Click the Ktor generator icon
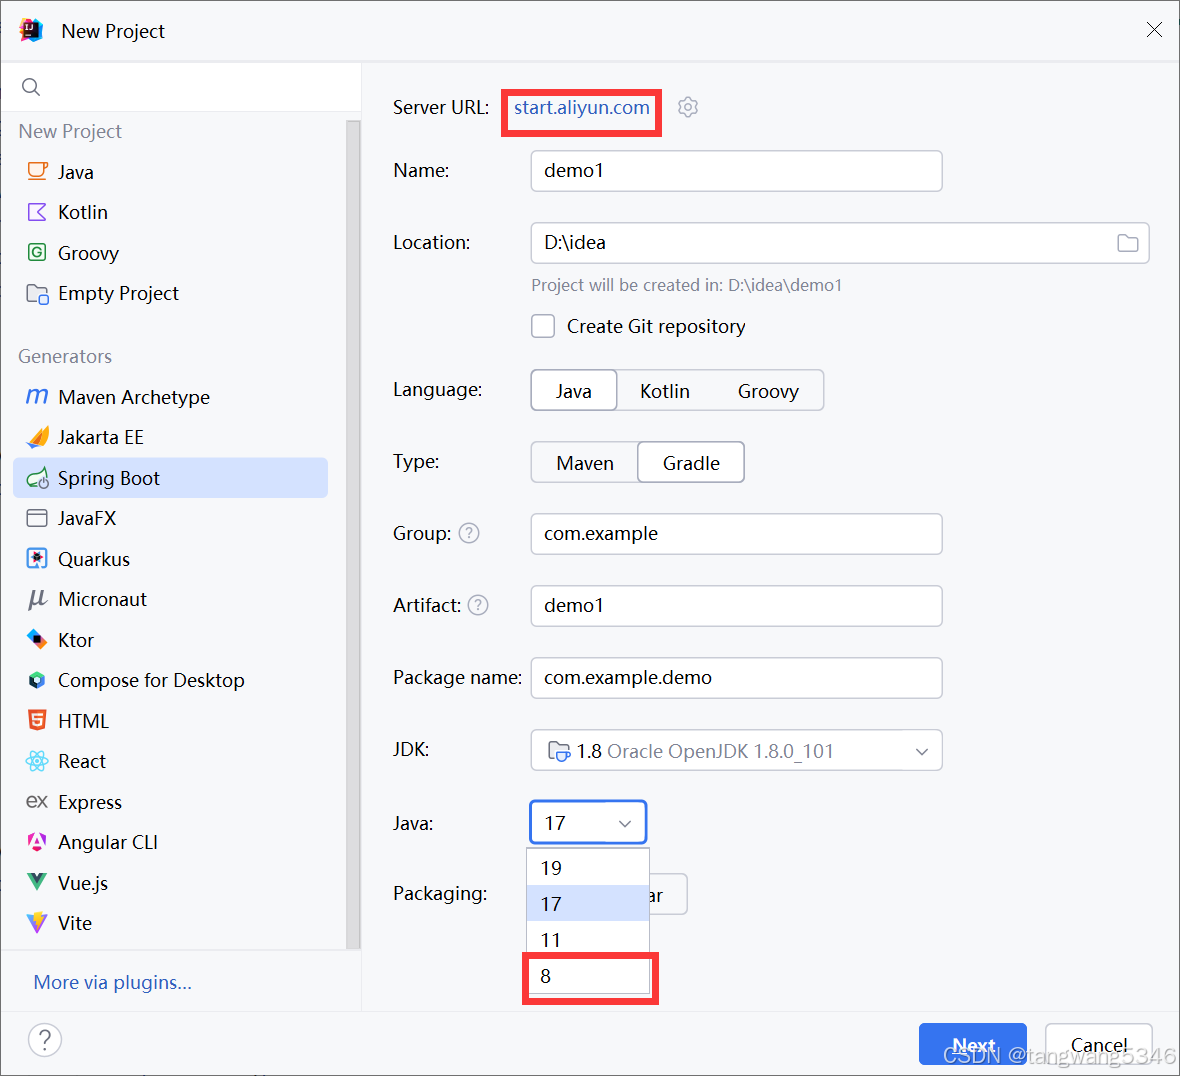This screenshot has height=1076, width=1180. point(37,640)
